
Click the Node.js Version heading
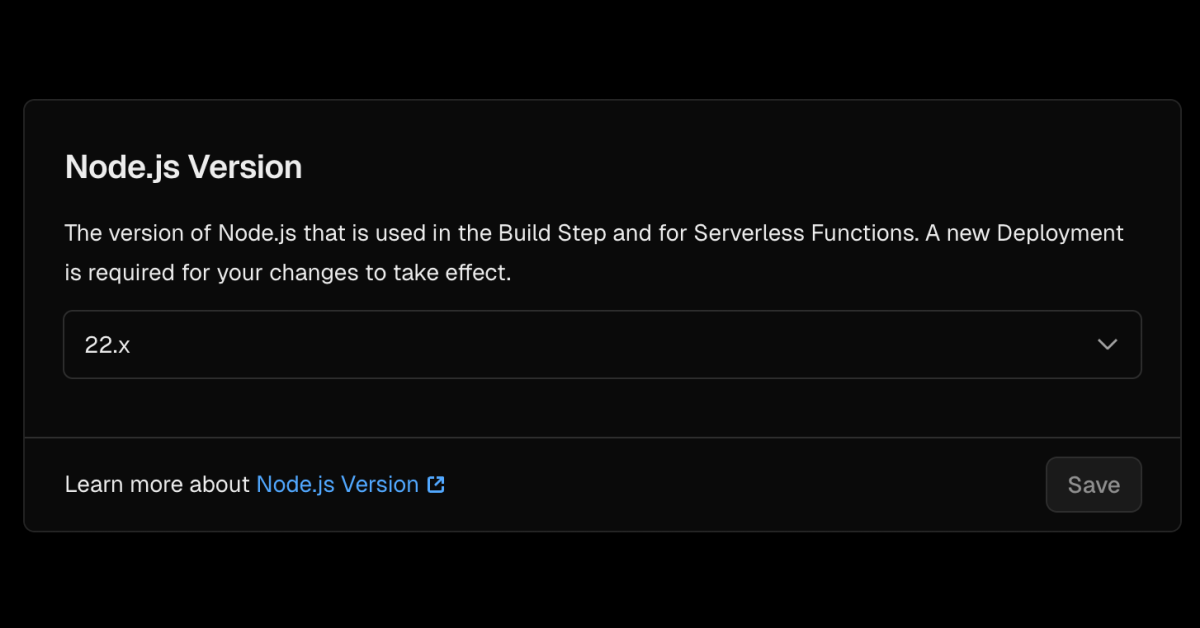183,166
